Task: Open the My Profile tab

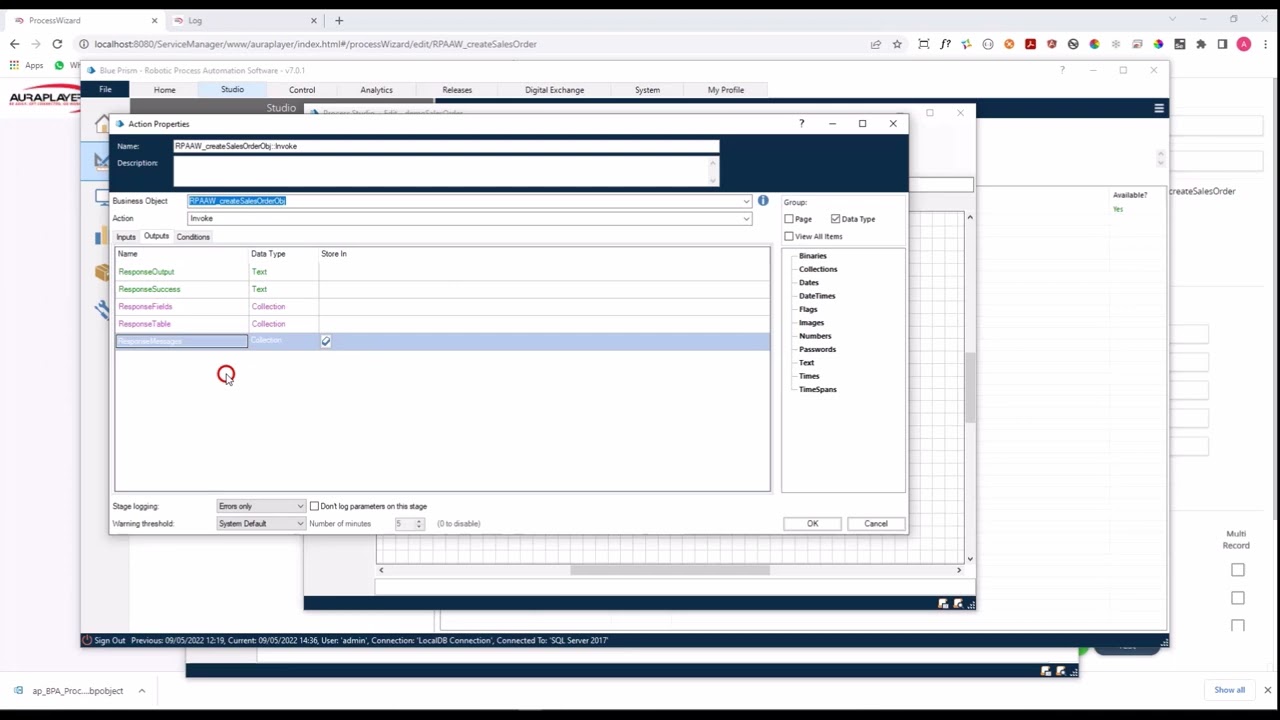Action: (726, 90)
